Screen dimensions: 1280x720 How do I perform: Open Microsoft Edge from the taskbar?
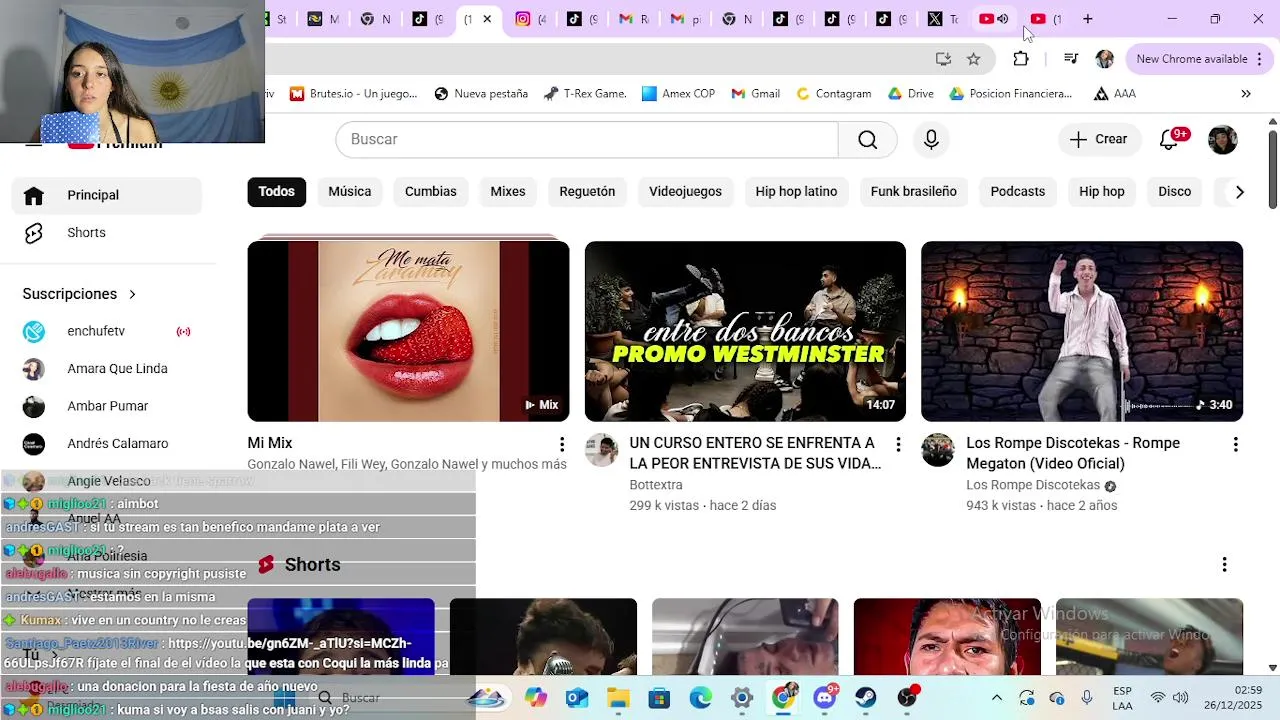(701, 698)
